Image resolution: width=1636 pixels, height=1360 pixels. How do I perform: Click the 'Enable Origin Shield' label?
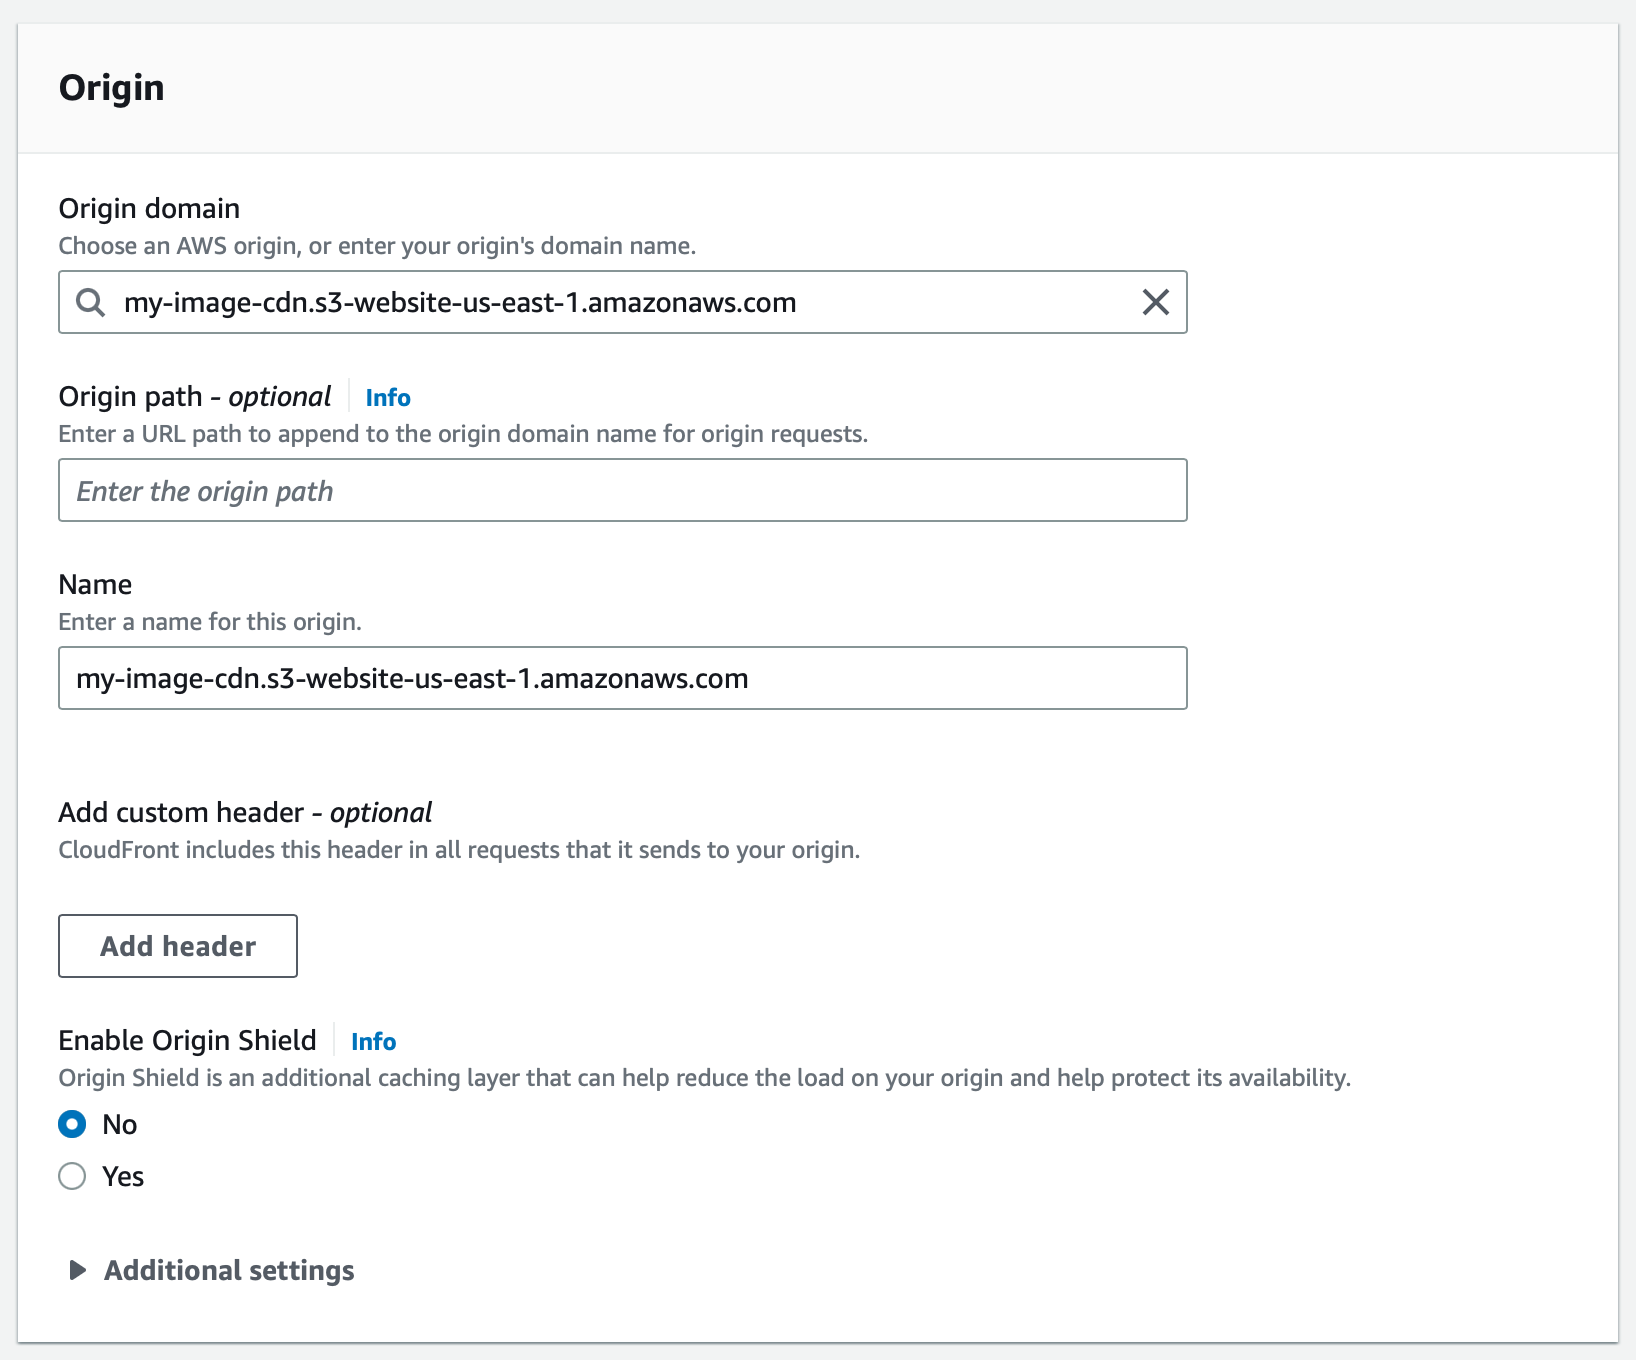pos(187,1040)
